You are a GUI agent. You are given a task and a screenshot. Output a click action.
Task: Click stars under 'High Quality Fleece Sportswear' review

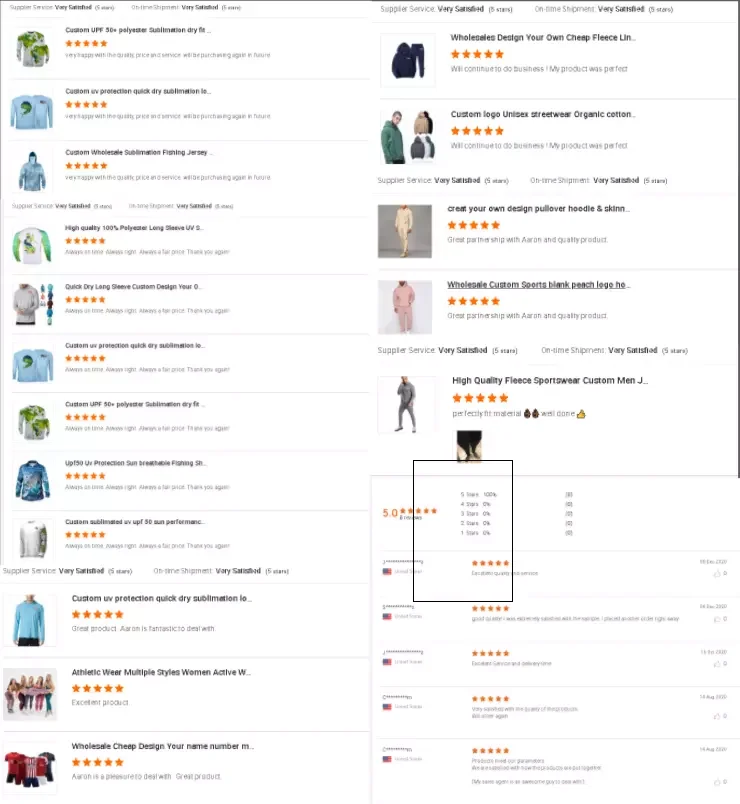(x=480, y=398)
